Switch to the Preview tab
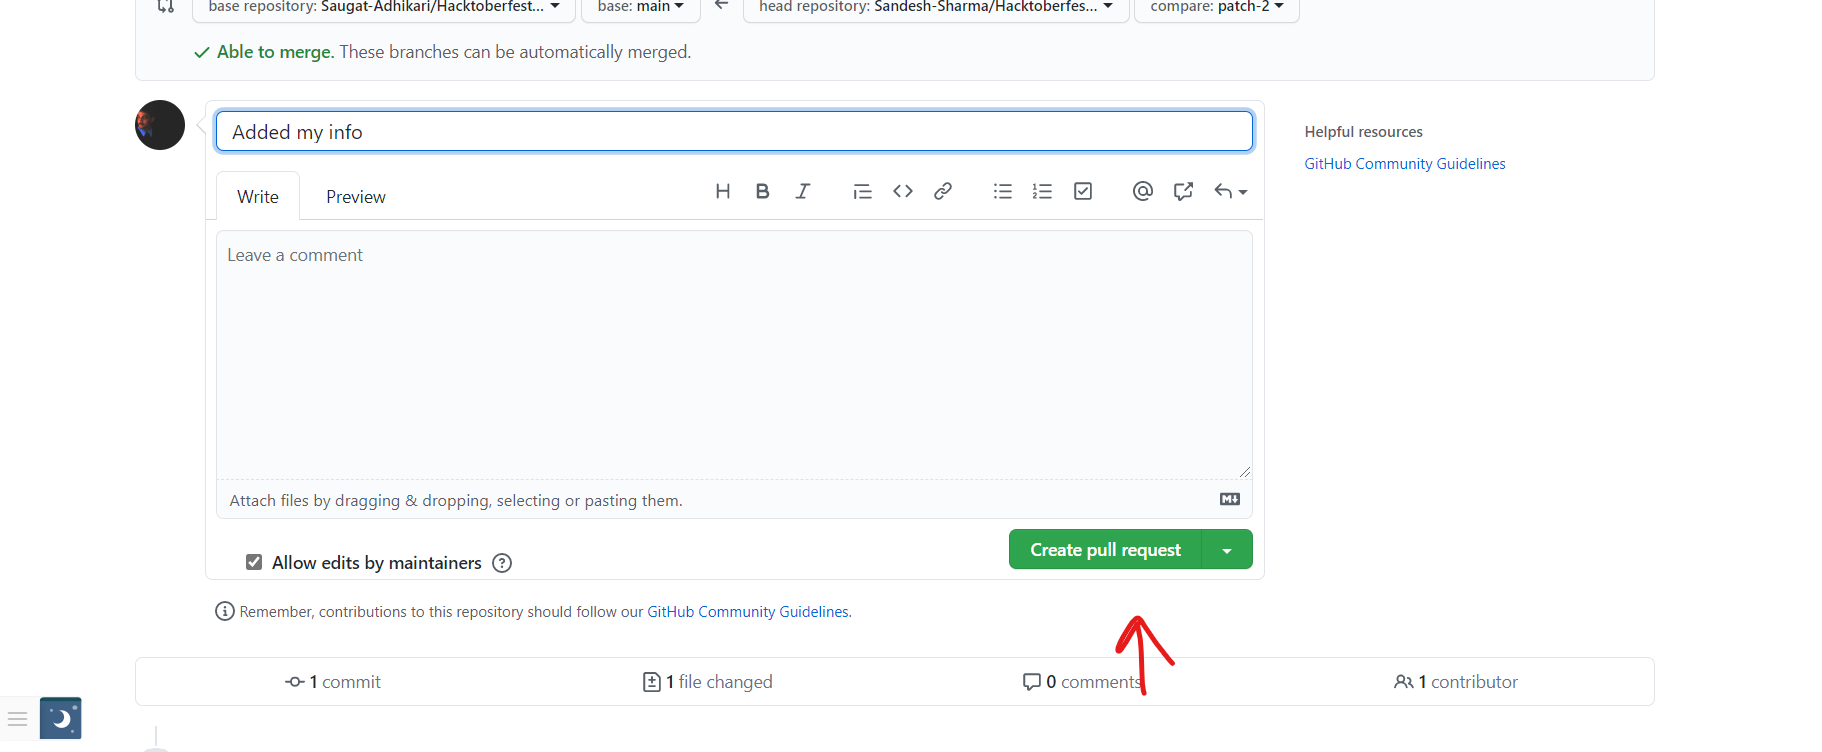This screenshot has width=1822, height=752. (x=356, y=197)
